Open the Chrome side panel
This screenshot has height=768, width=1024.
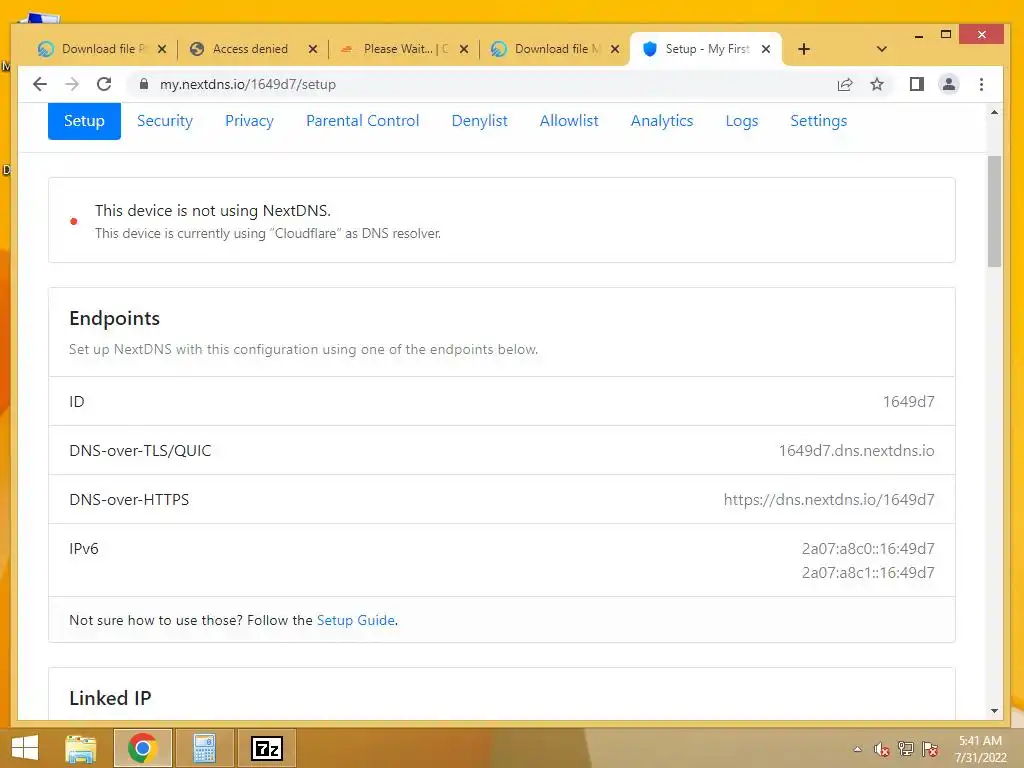[916, 84]
